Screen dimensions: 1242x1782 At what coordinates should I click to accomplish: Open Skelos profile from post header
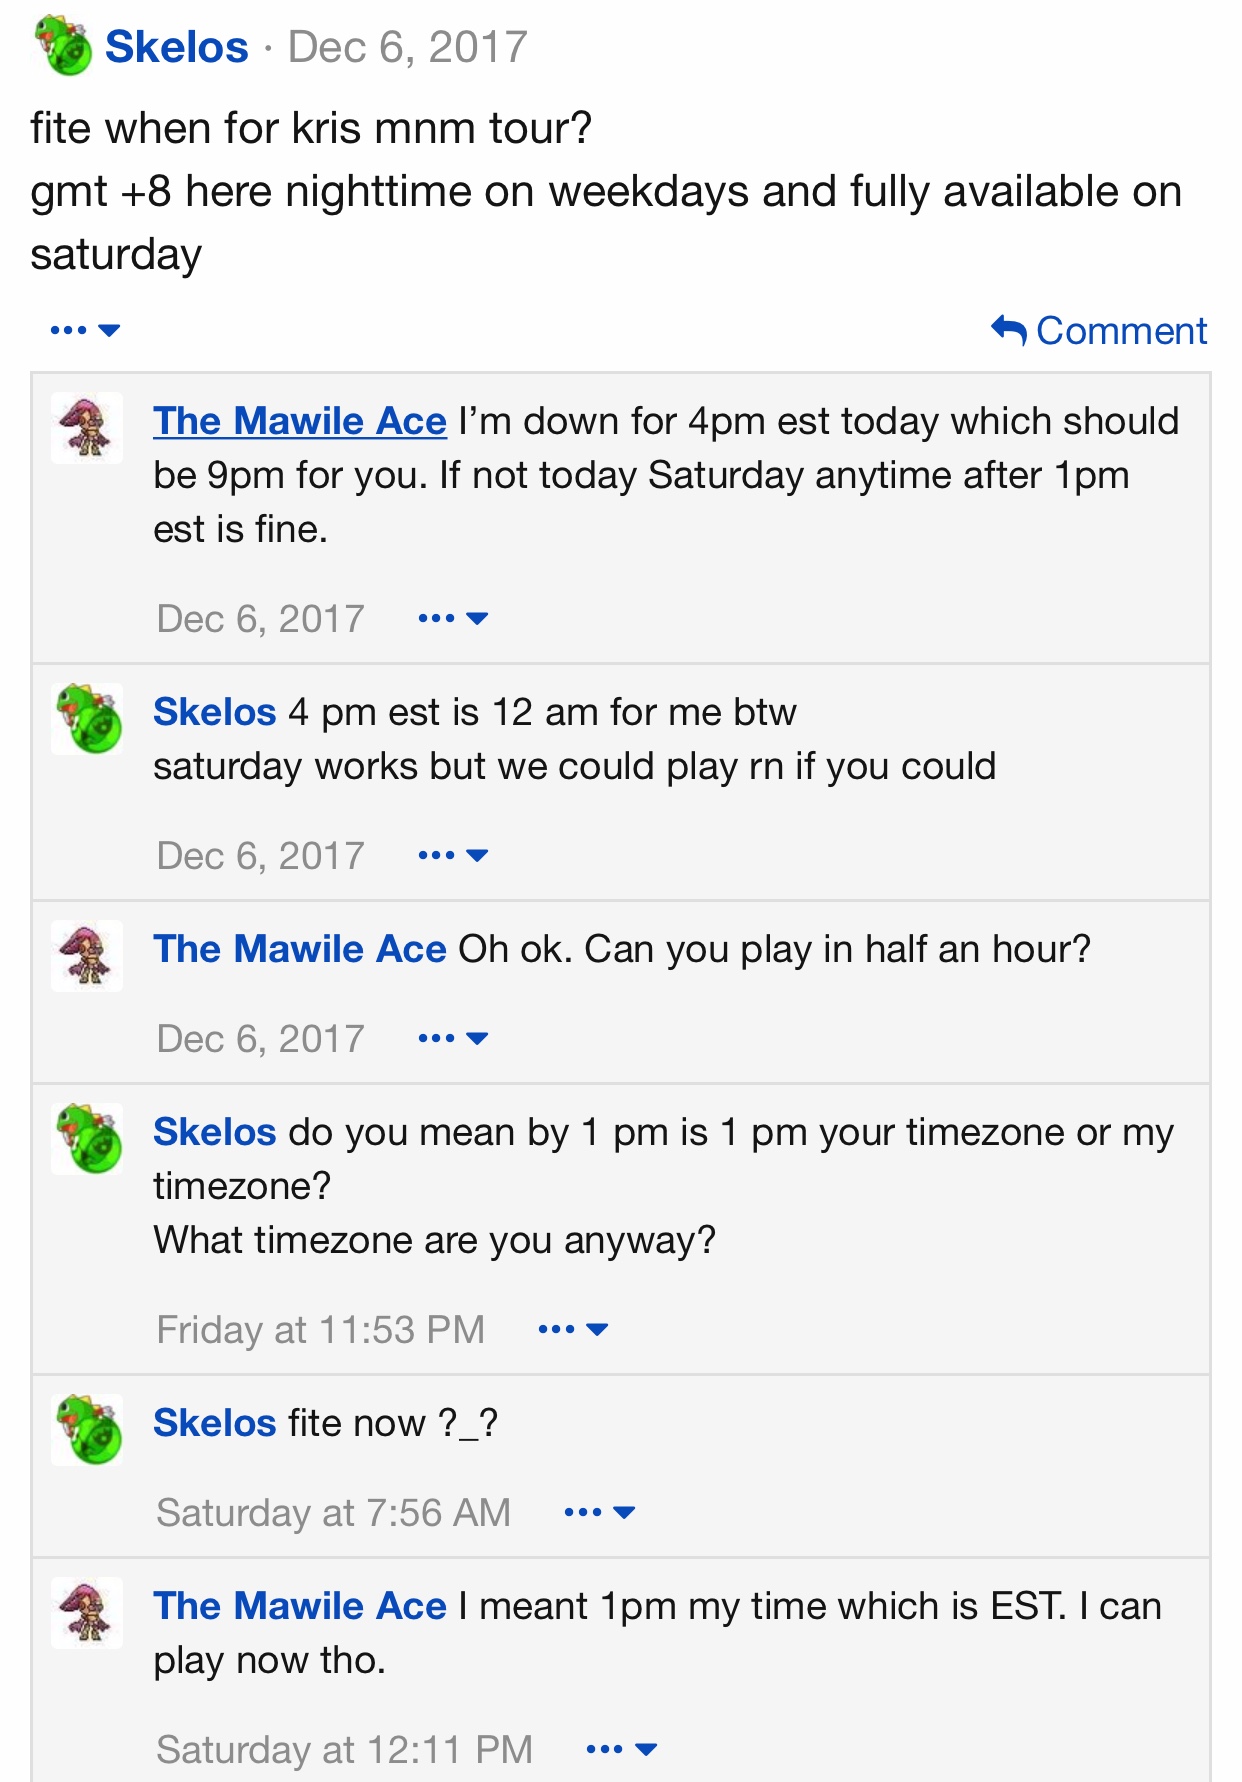coord(177,47)
